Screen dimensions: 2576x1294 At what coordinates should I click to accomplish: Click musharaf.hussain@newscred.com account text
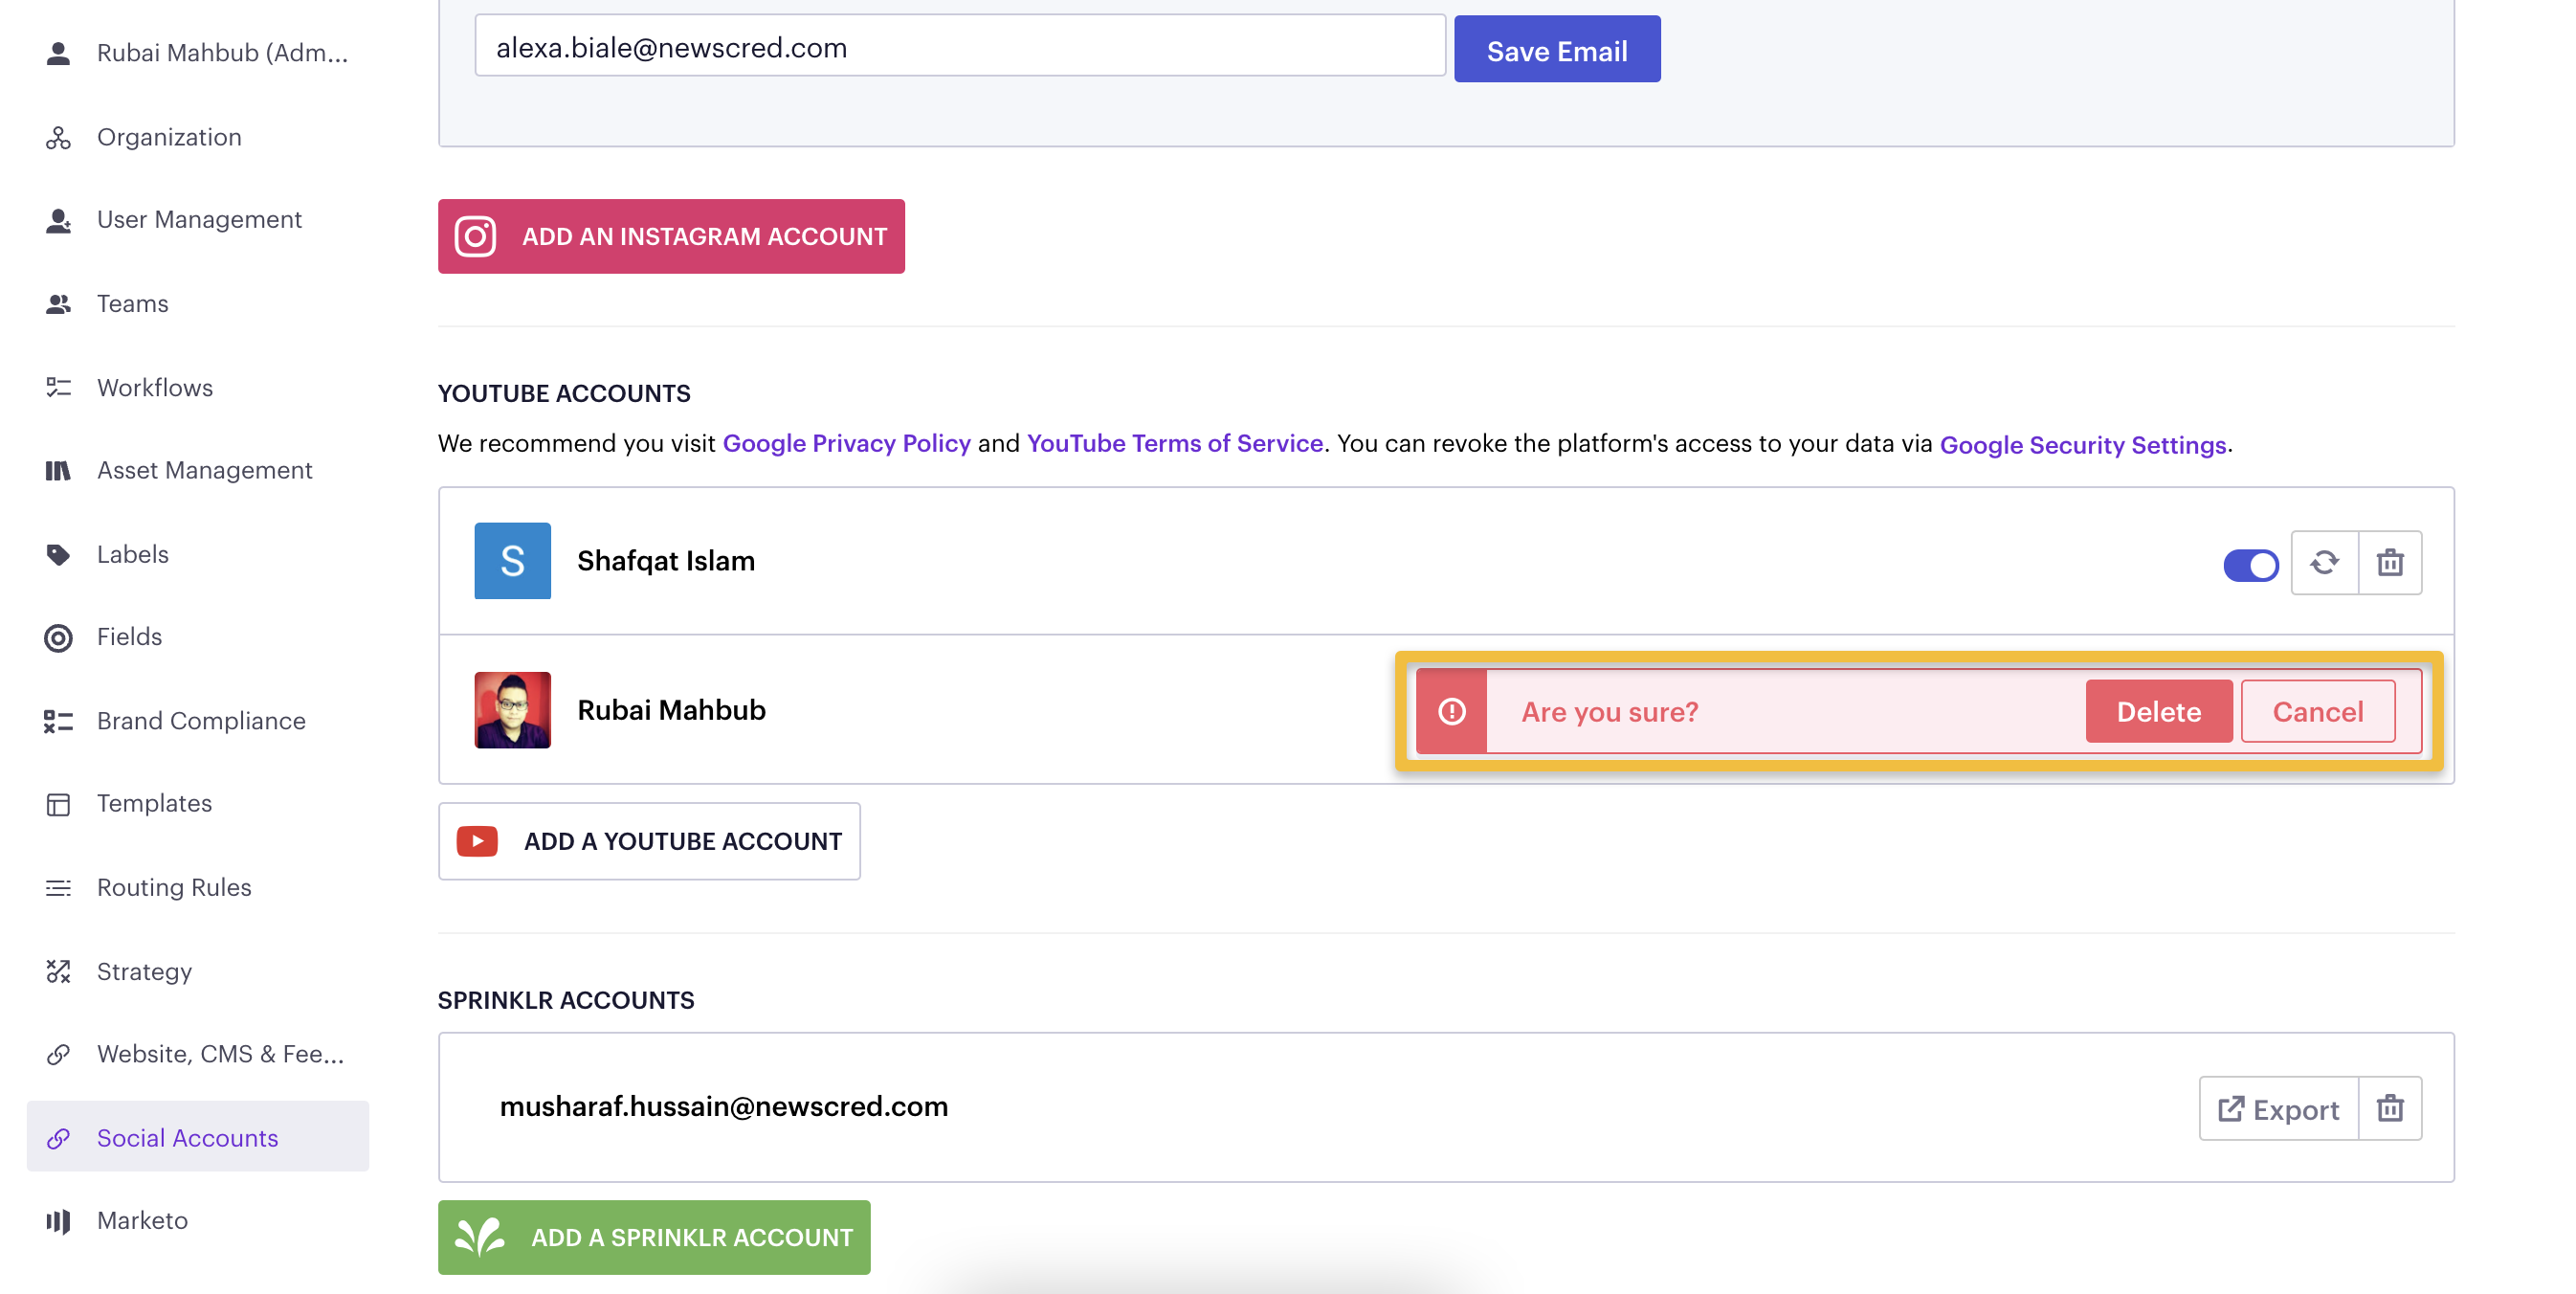click(x=723, y=1107)
